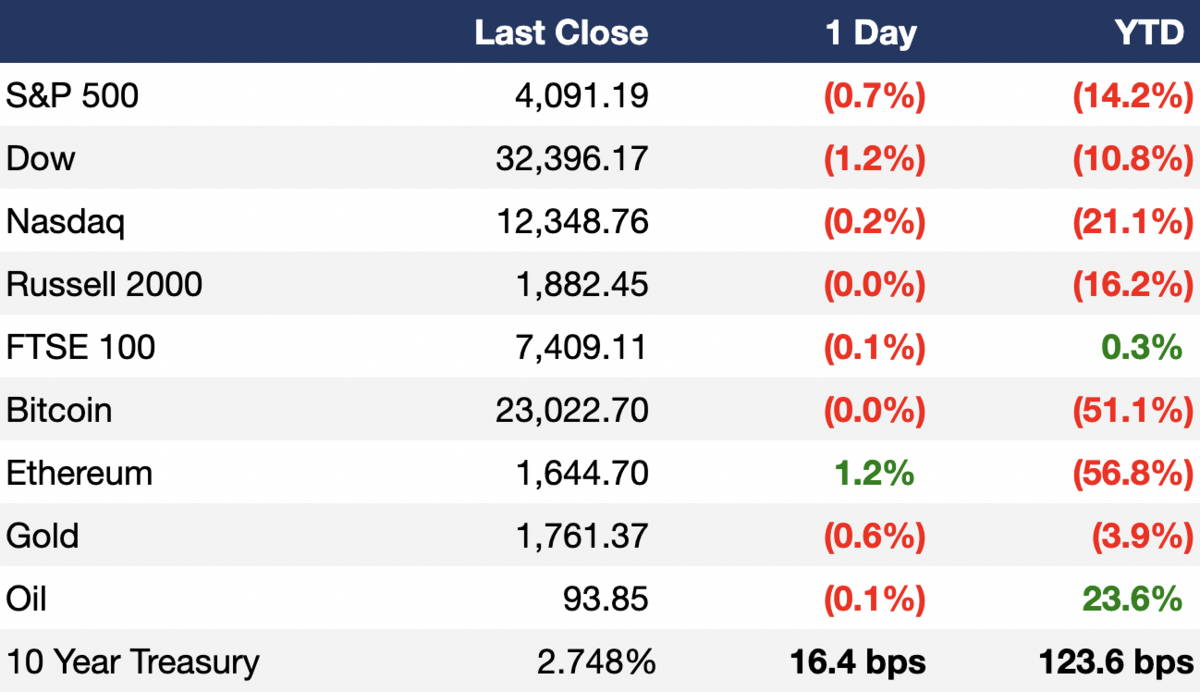Select the Ethereum row label
Screen dimensions: 1200x692
click(80, 473)
